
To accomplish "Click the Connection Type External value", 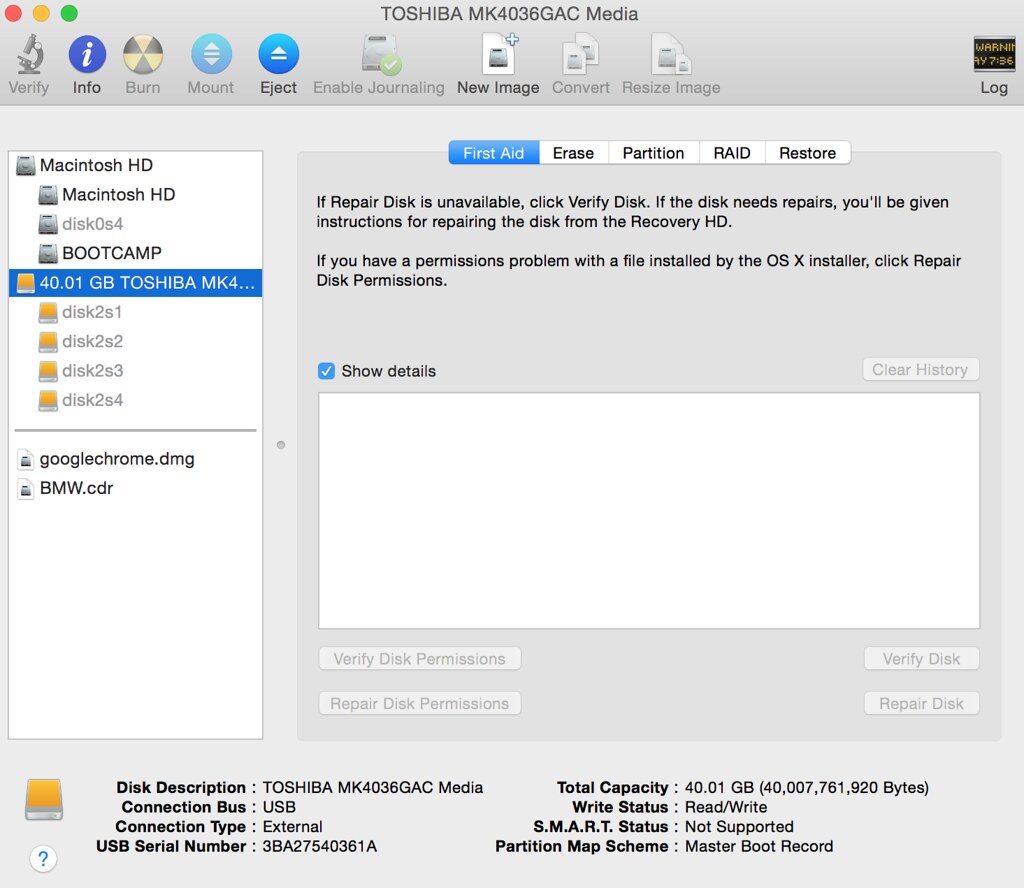I will point(293,827).
